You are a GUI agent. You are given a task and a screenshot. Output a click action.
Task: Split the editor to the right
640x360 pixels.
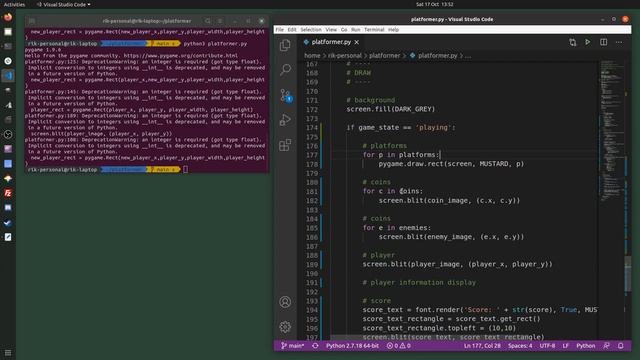(x=604, y=42)
